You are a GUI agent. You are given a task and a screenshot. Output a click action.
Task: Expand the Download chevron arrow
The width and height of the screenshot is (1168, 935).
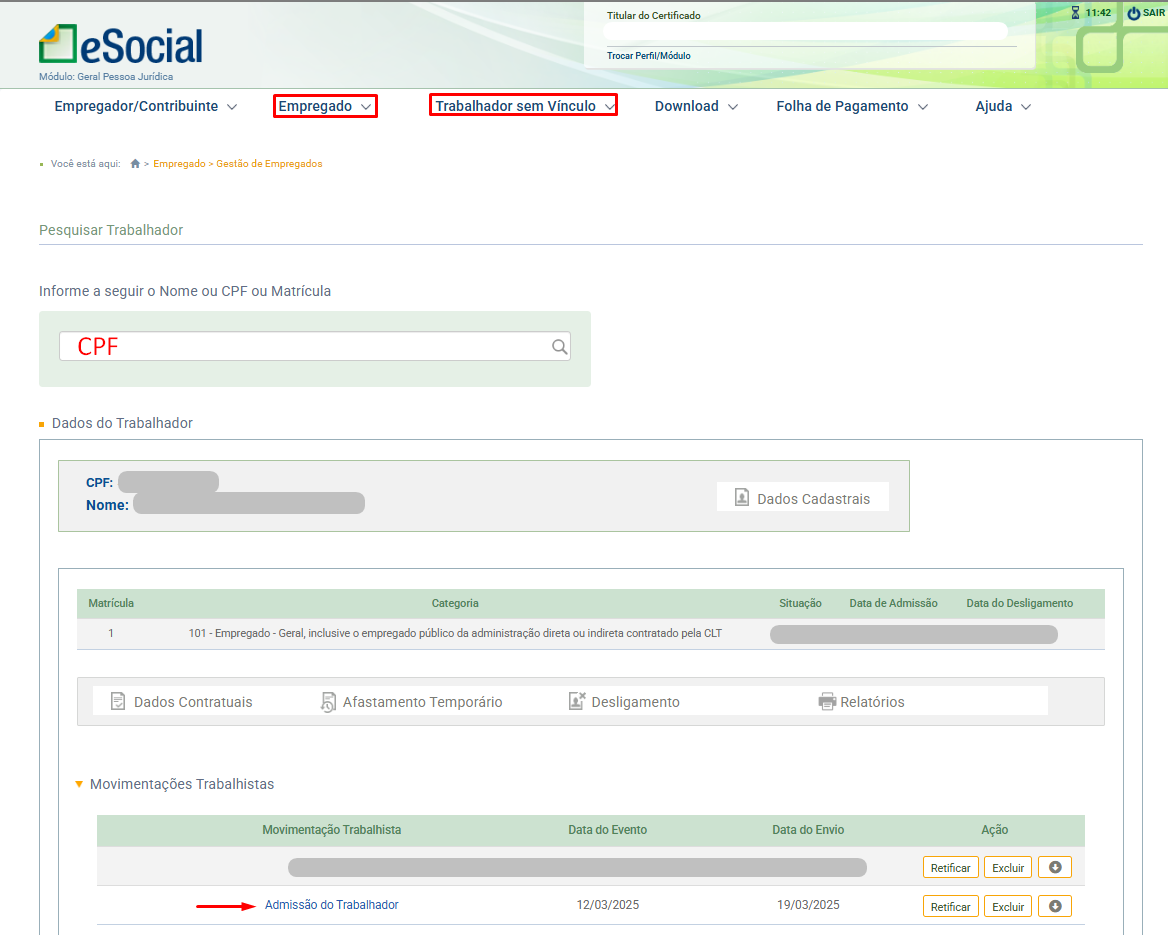pyautogui.click(x=733, y=107)
